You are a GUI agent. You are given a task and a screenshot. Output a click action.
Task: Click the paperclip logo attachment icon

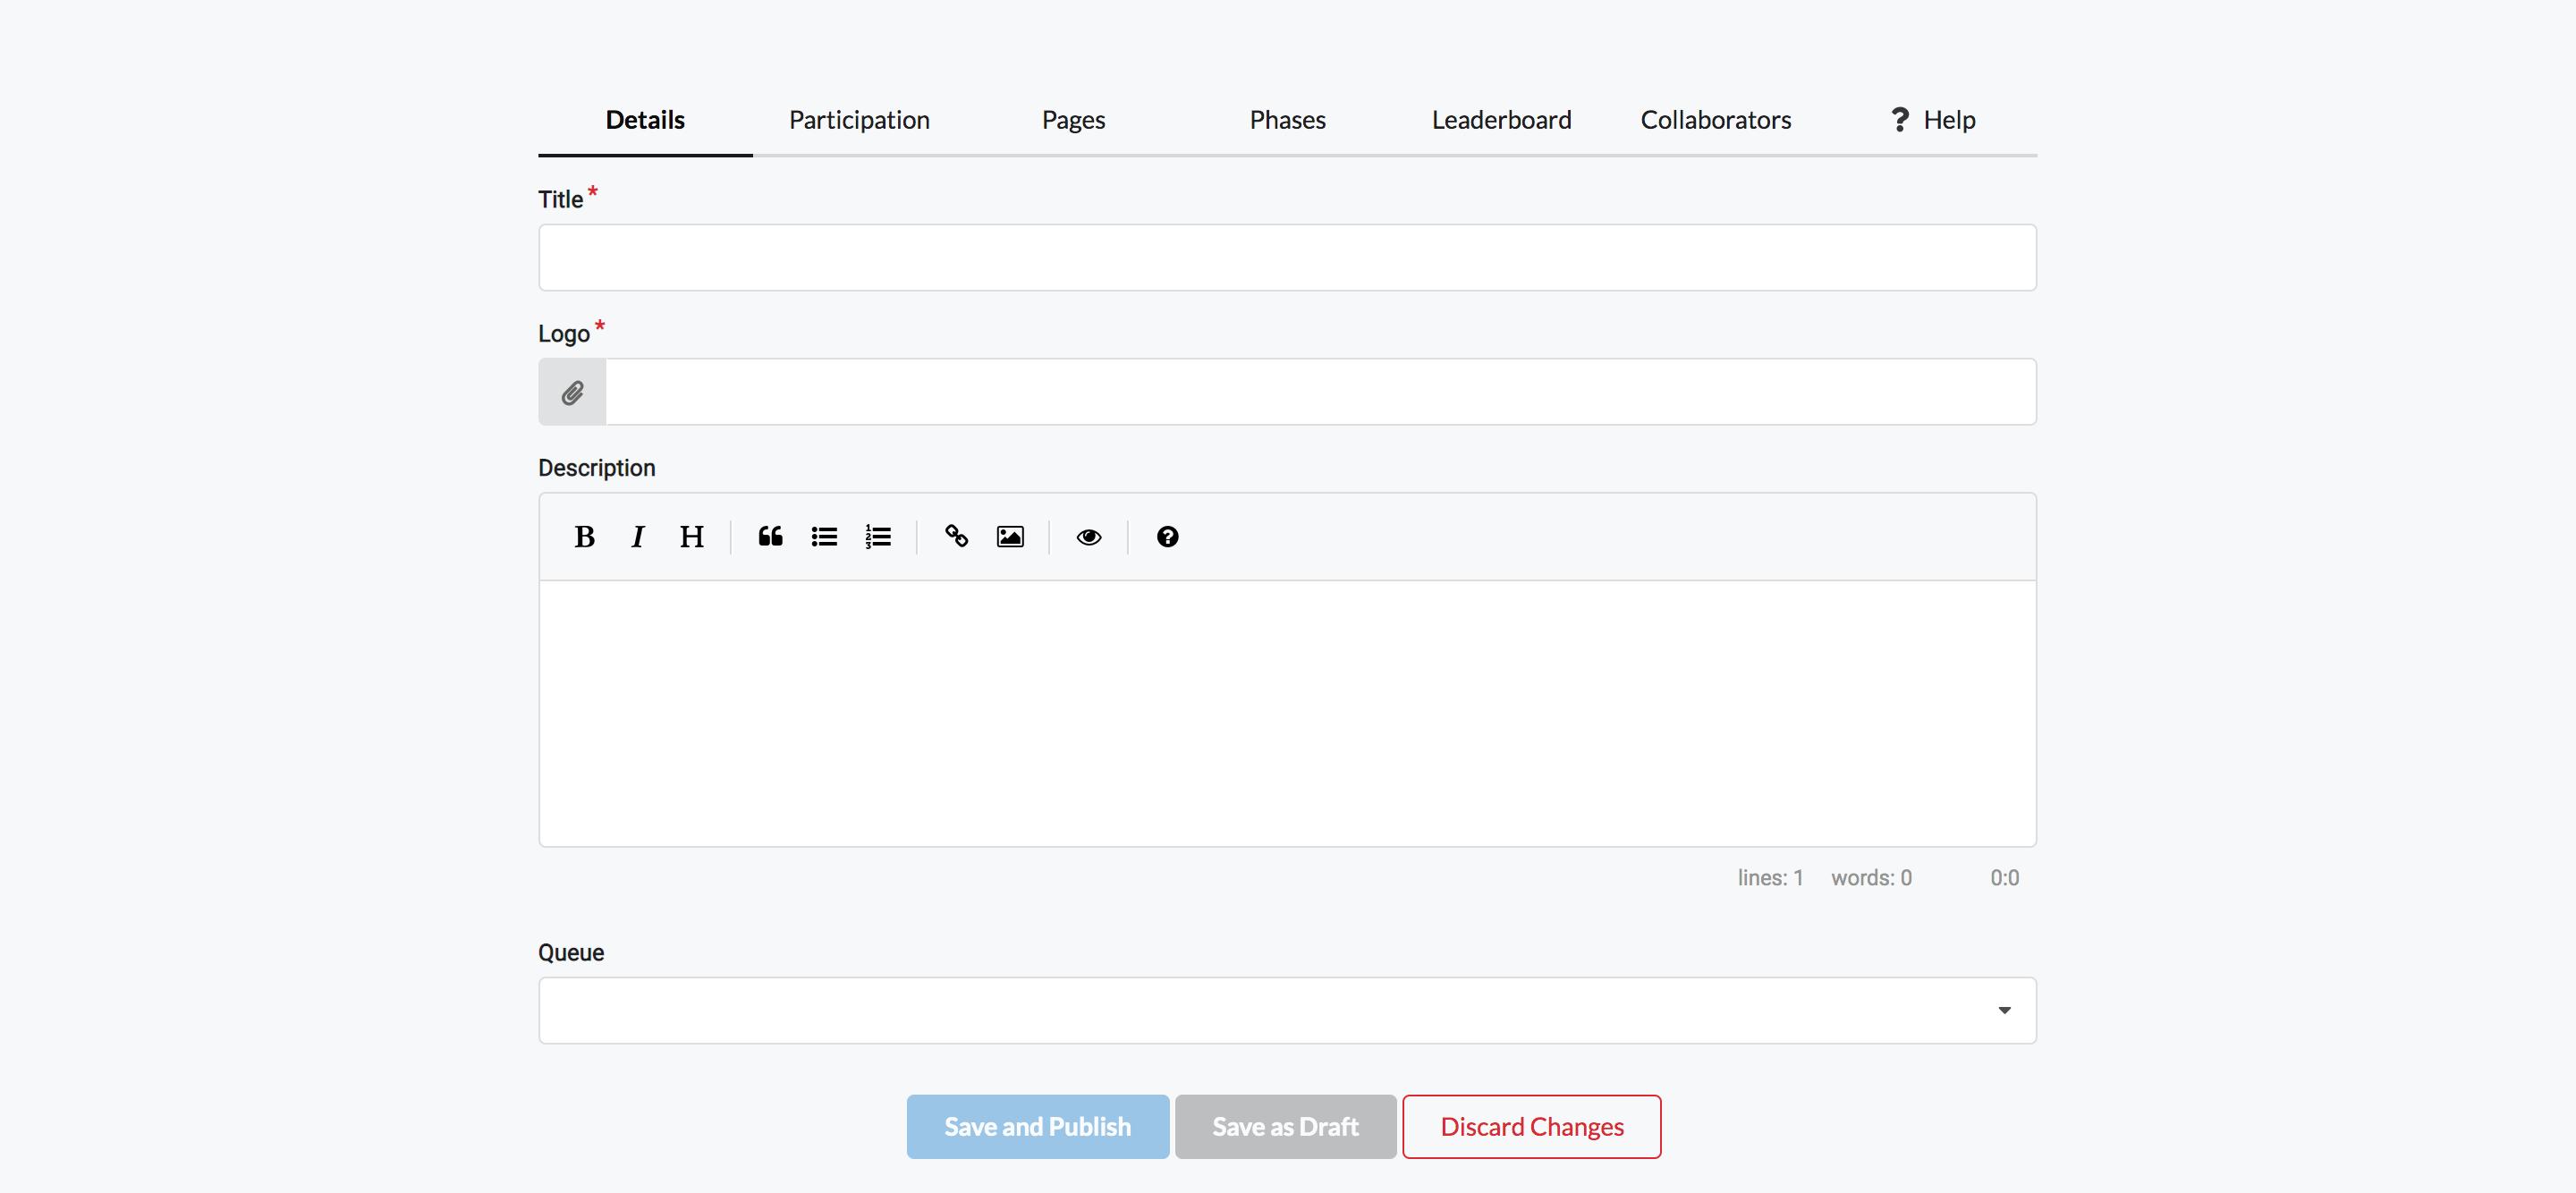coord(572,392)
